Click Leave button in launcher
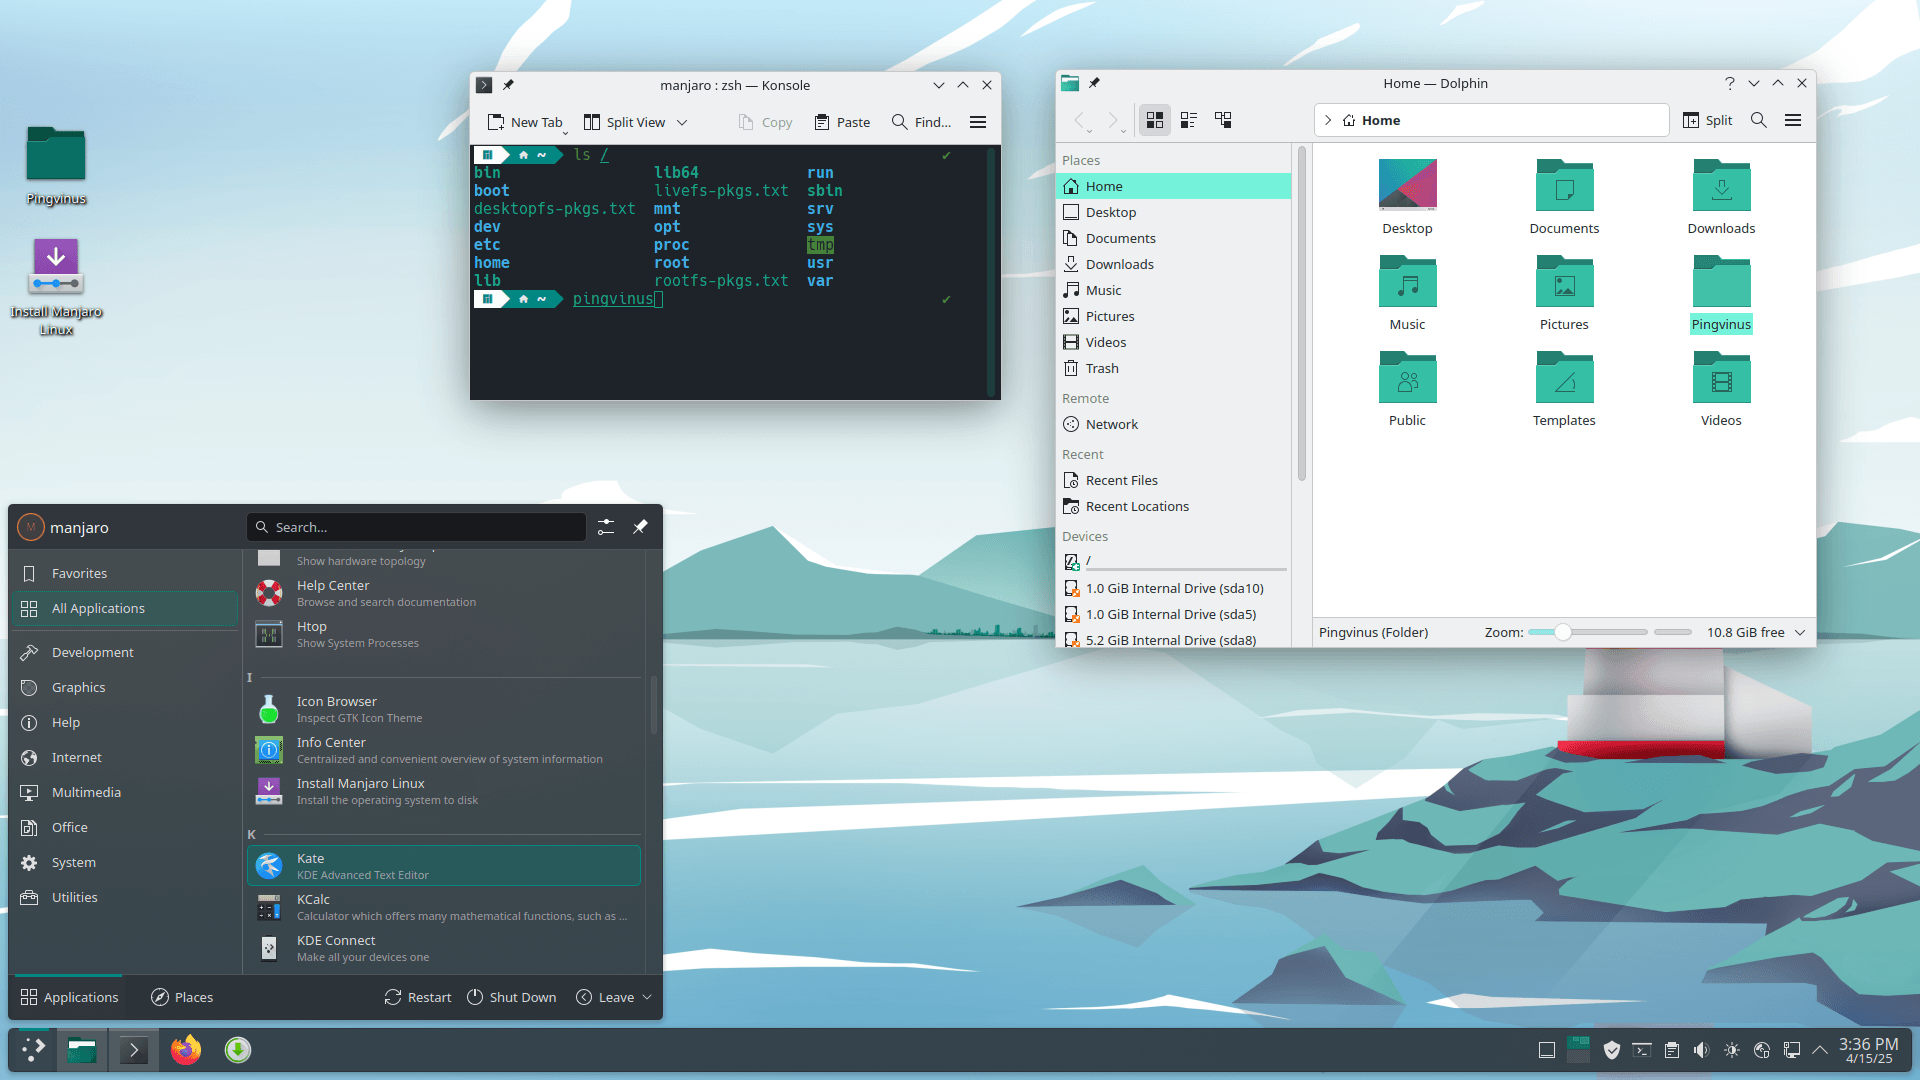This screenshot has height=1080, width=1920. pyautogui.click(x=605, y=997)
